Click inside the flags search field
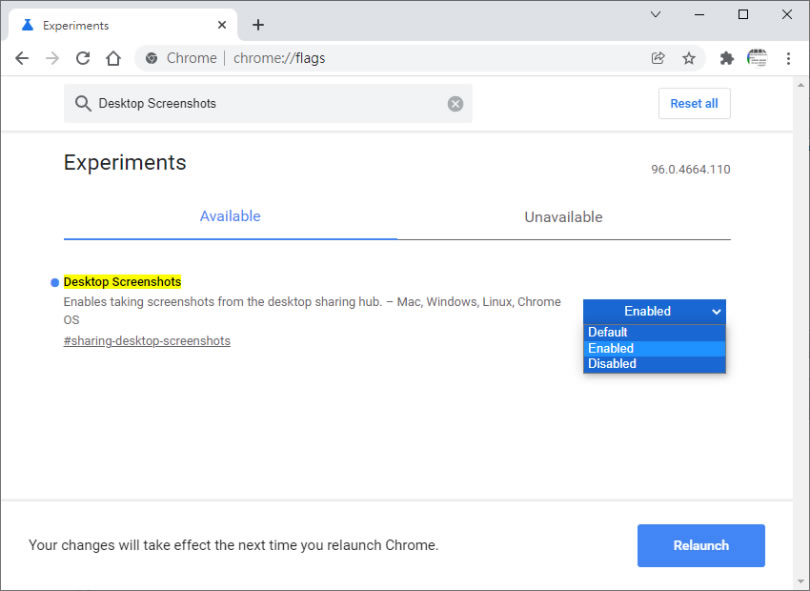The image size is (810, 591). [x=250, y=103]
